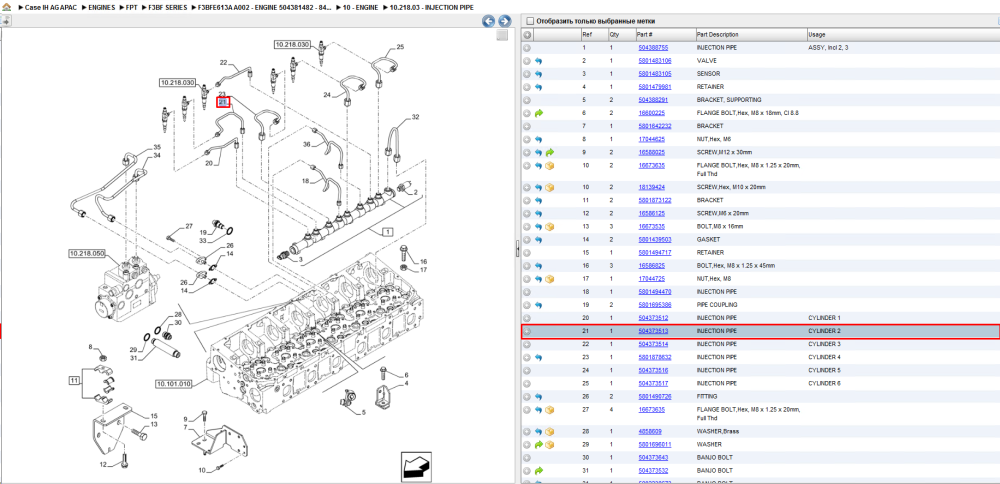Open part number link 504373643
Image resolution: width=1000 pixels, height=484 pixels.
653,457
